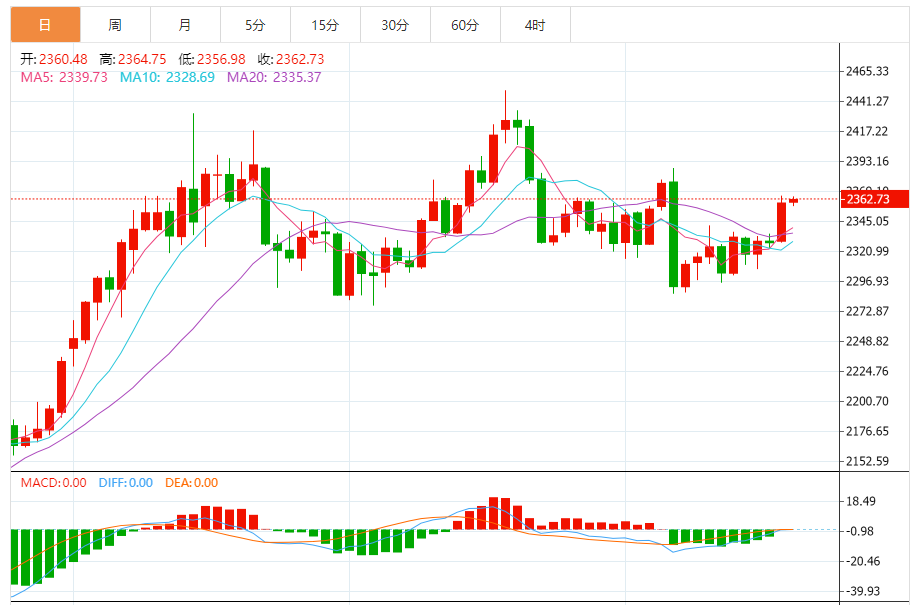
Task: Open the 30分 chart tab
Action: point(395,25)
